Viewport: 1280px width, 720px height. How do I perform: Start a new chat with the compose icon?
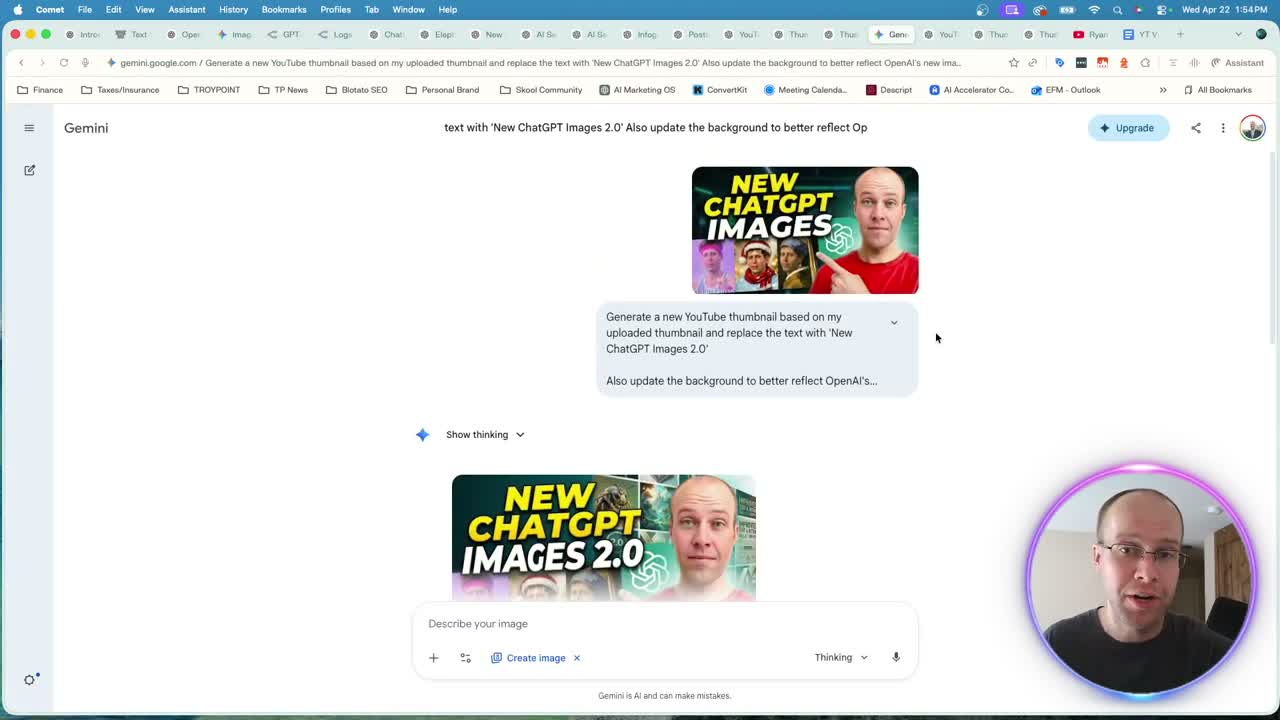(29, 170)
